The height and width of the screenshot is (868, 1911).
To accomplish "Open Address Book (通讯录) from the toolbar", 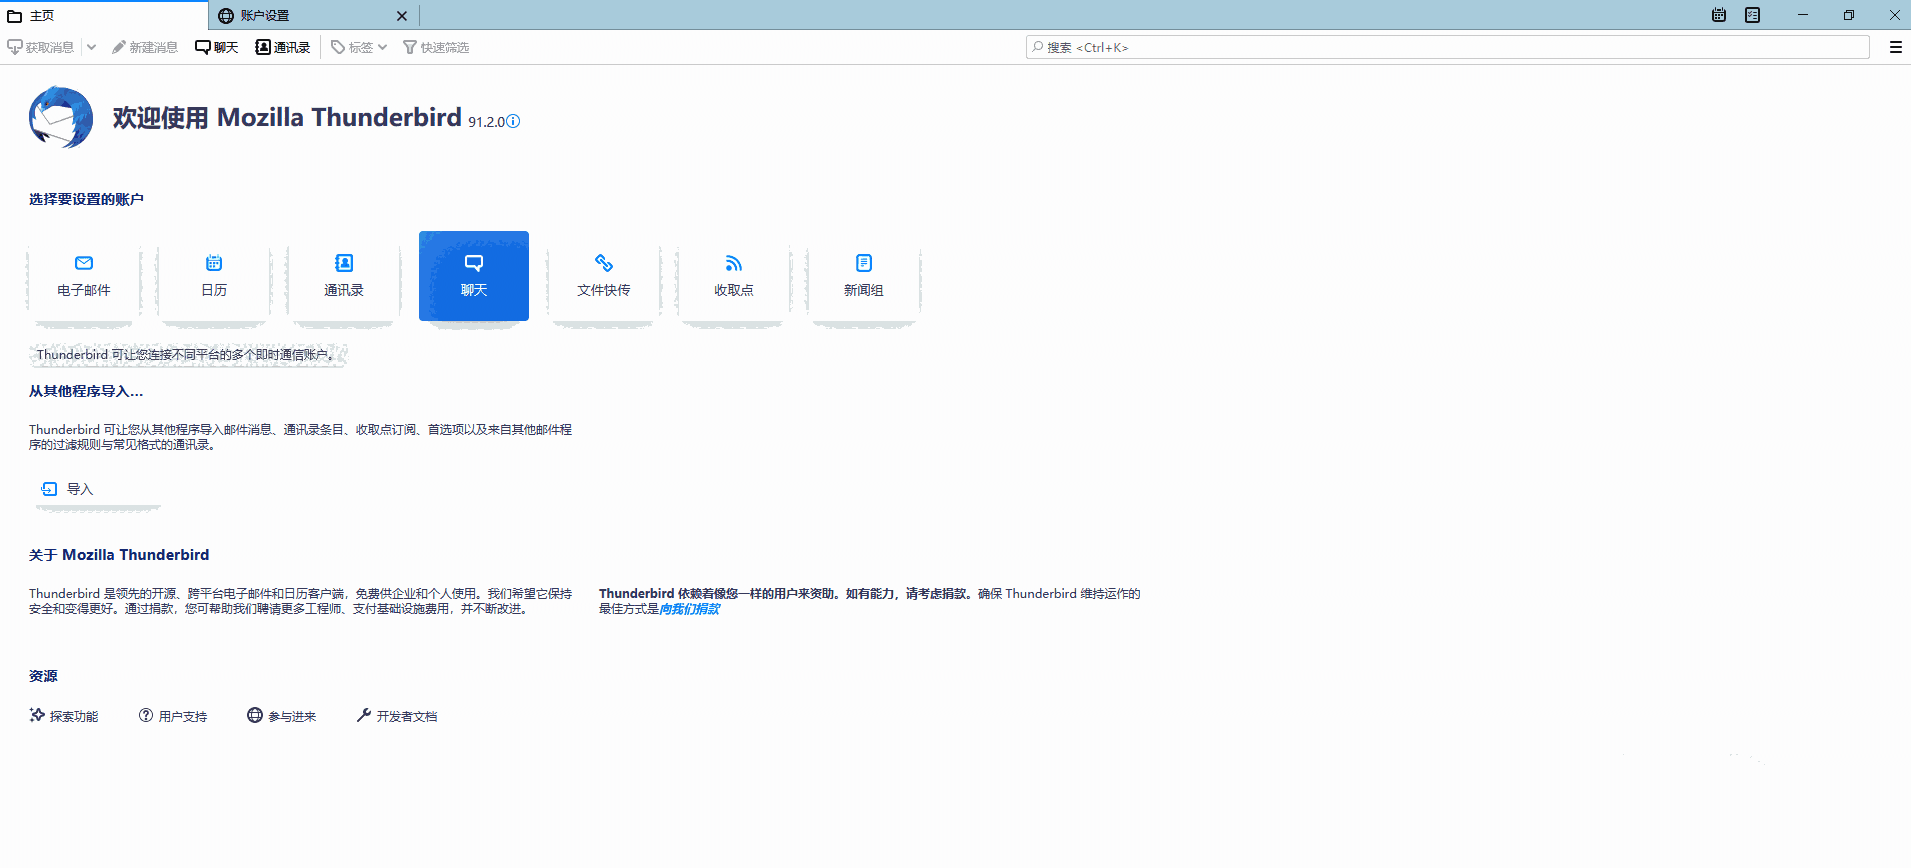I will pyautogui.click(x=283, y=47).
